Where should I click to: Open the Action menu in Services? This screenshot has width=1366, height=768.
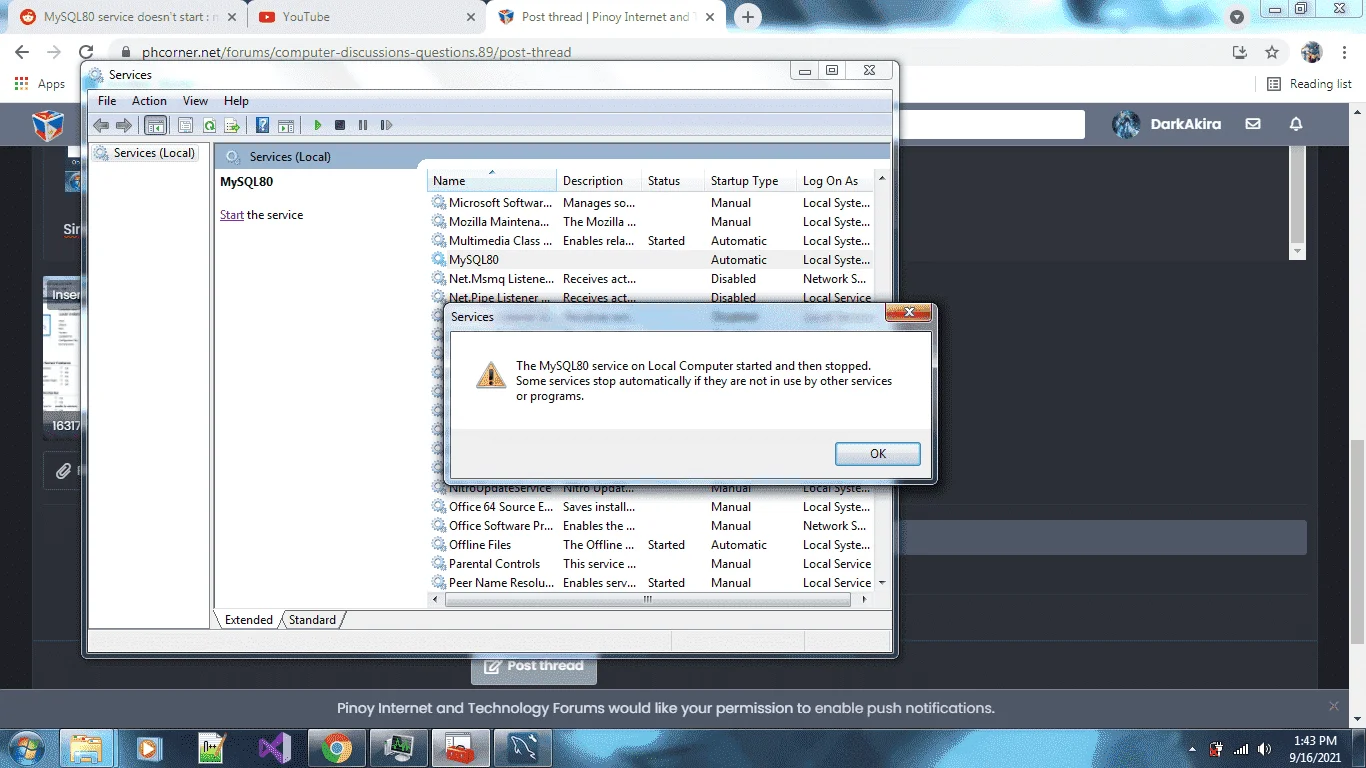[149, 101]
